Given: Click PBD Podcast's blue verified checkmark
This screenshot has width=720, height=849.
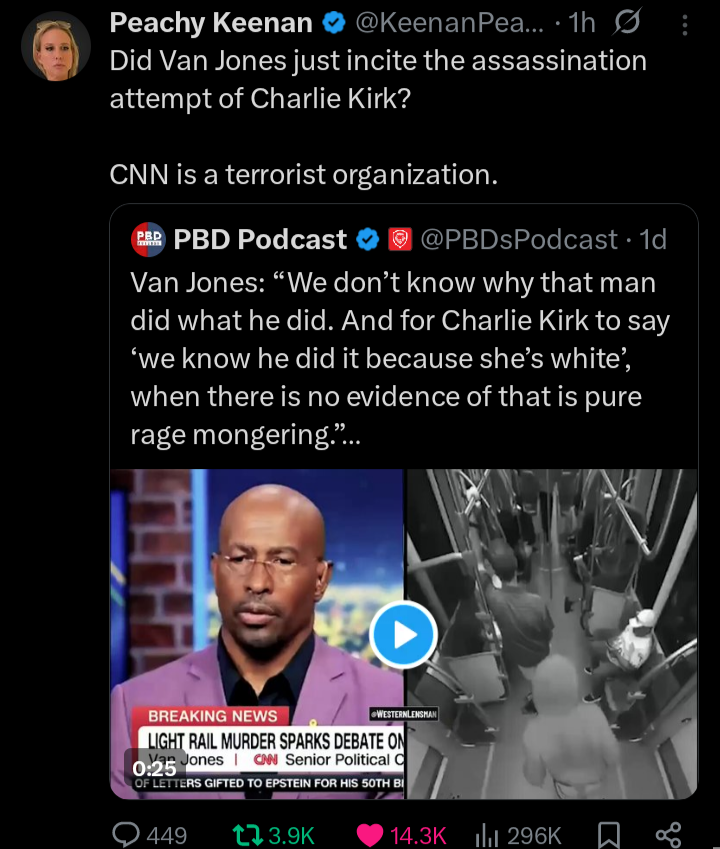Looking at the screenshot, I should [x=368, y=239].
